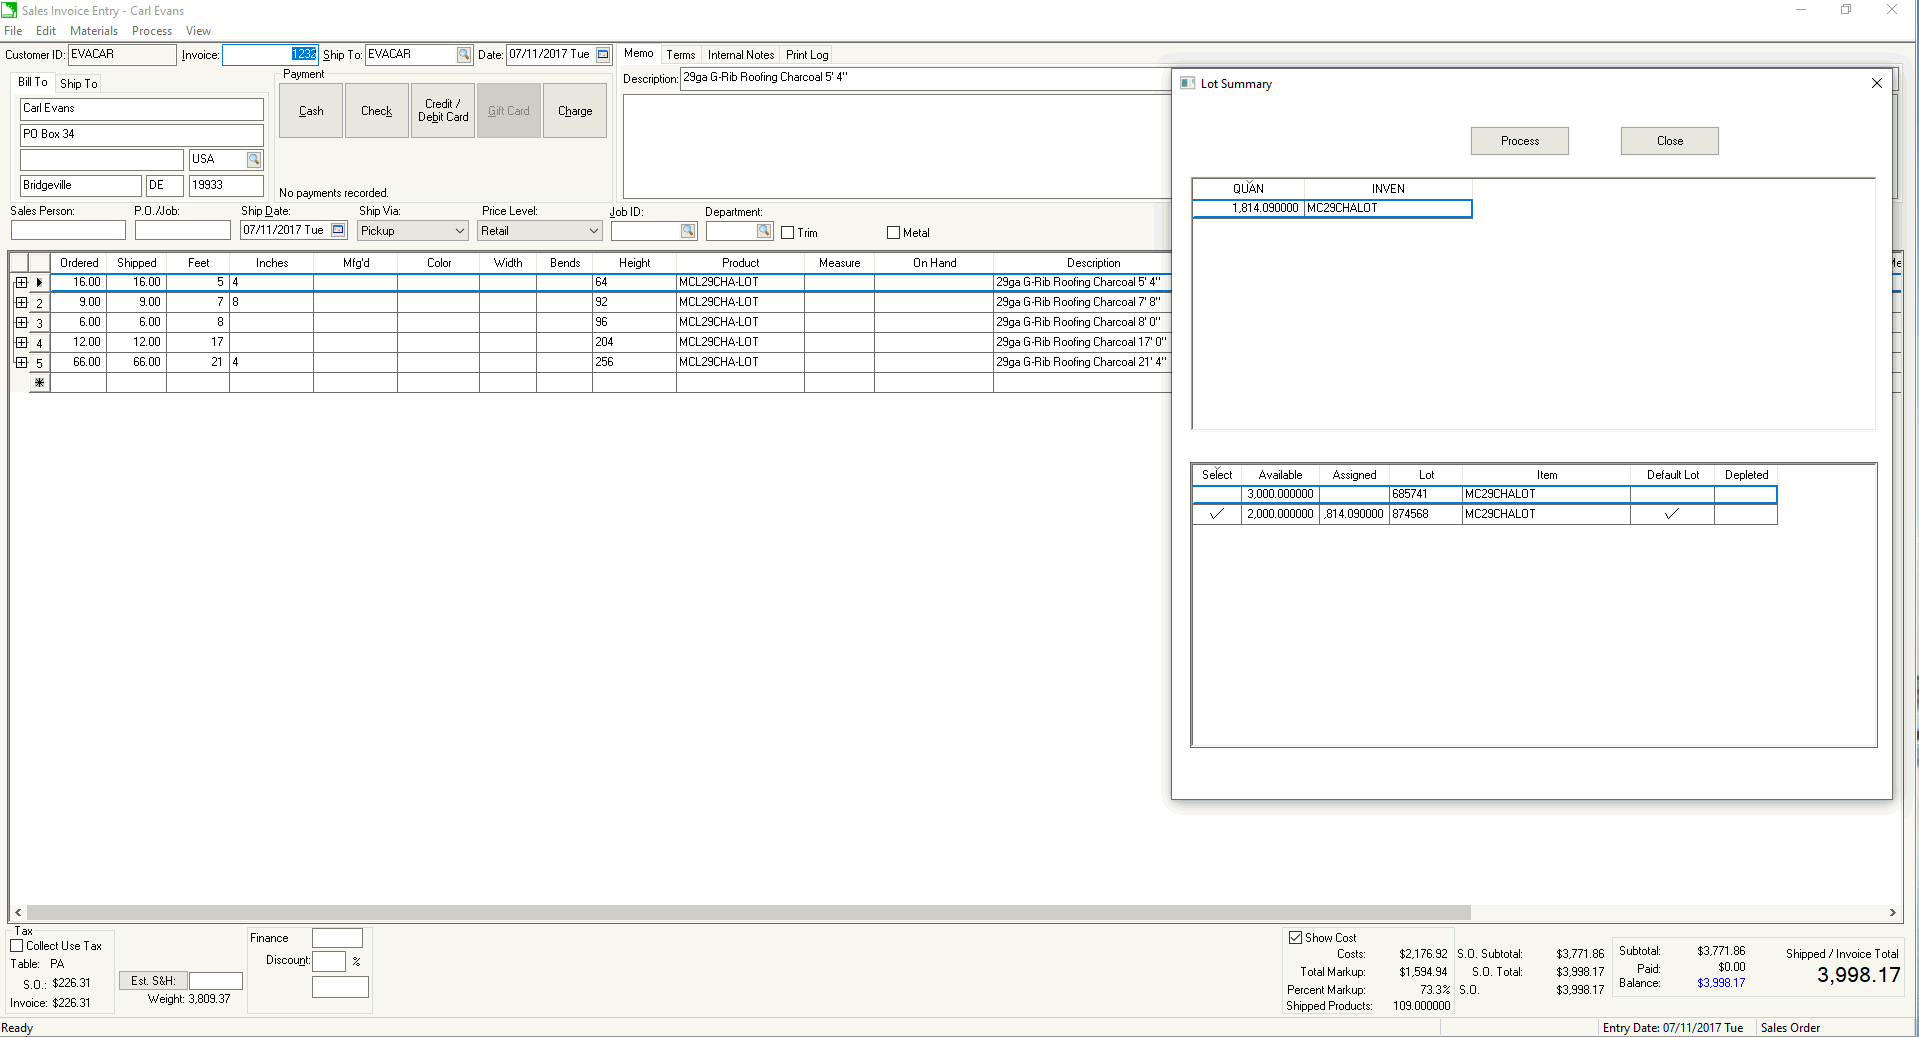Open the Ship Via dropdown
This screenshot has height=1037, width=1919.
[x=460, y=231]
